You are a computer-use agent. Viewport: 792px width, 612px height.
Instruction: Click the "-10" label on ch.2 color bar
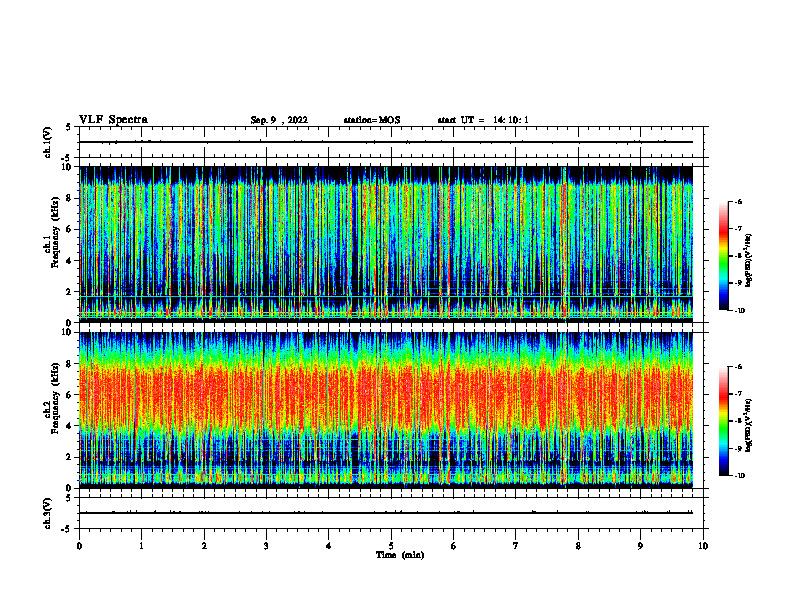(739, 476)
